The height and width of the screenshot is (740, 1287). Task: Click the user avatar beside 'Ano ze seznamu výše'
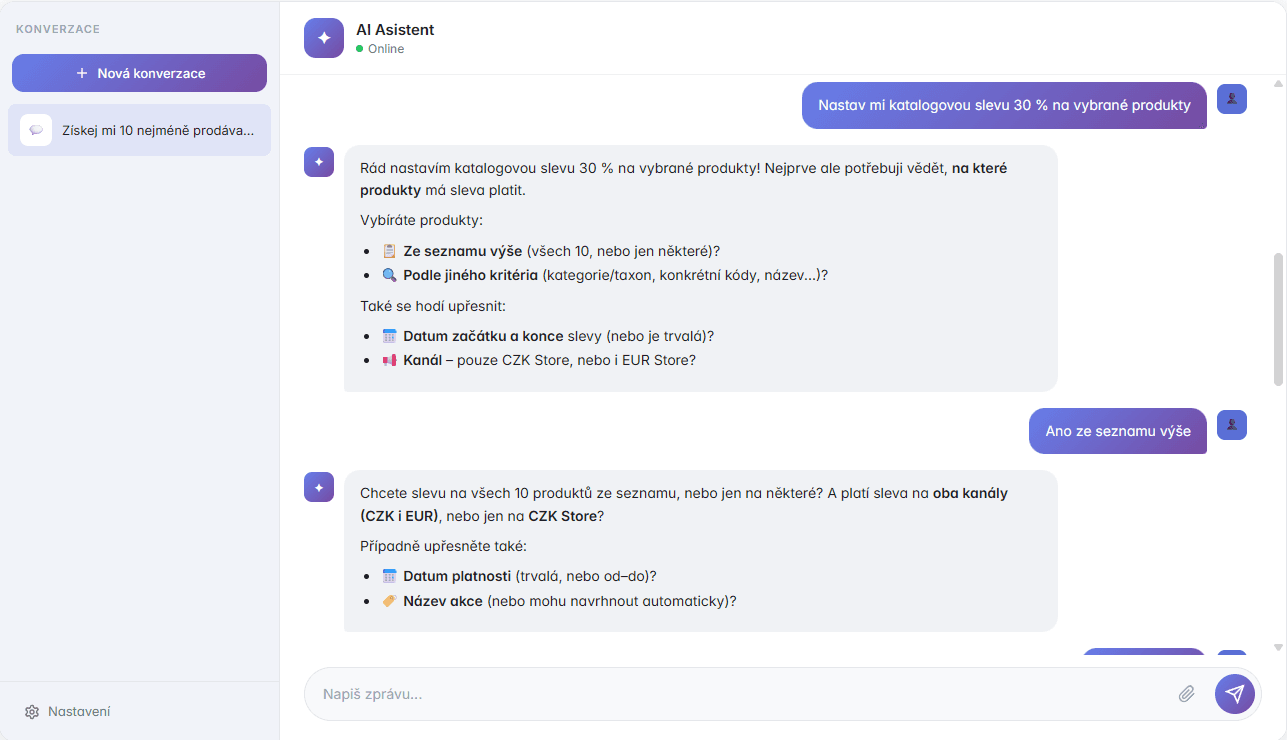(x=1231, y=425)
